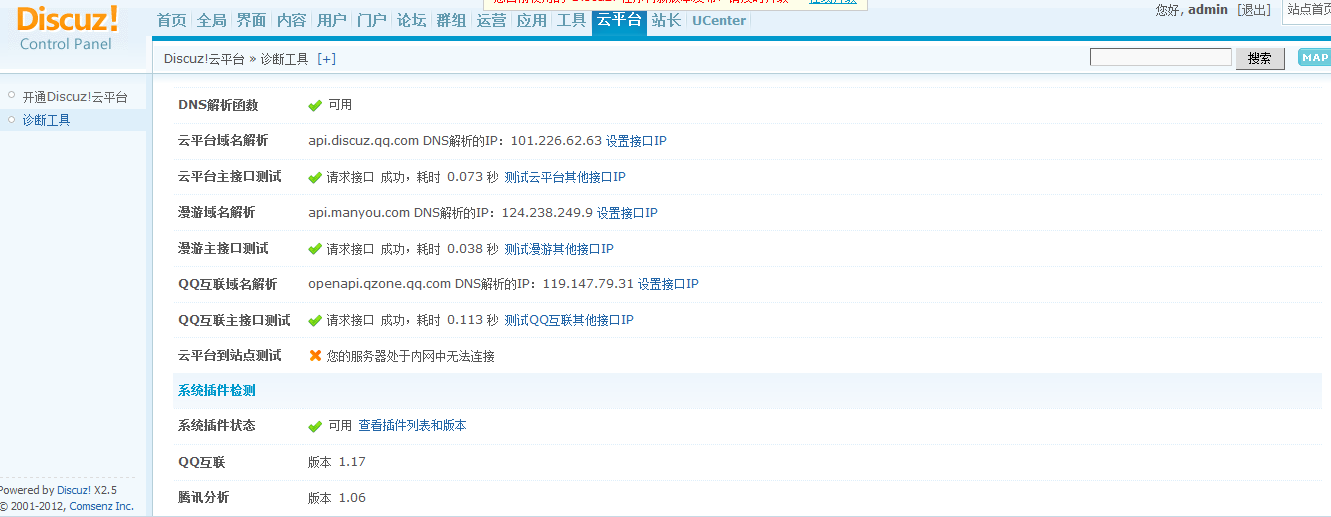Screen dimensions: 1331x517
Task: Click the 云平台到站点测试 row label
Action: tap(230, 356)
